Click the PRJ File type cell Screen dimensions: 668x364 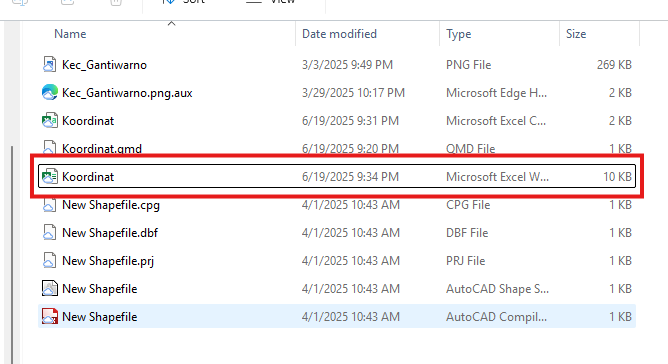[x=466, y=261]
